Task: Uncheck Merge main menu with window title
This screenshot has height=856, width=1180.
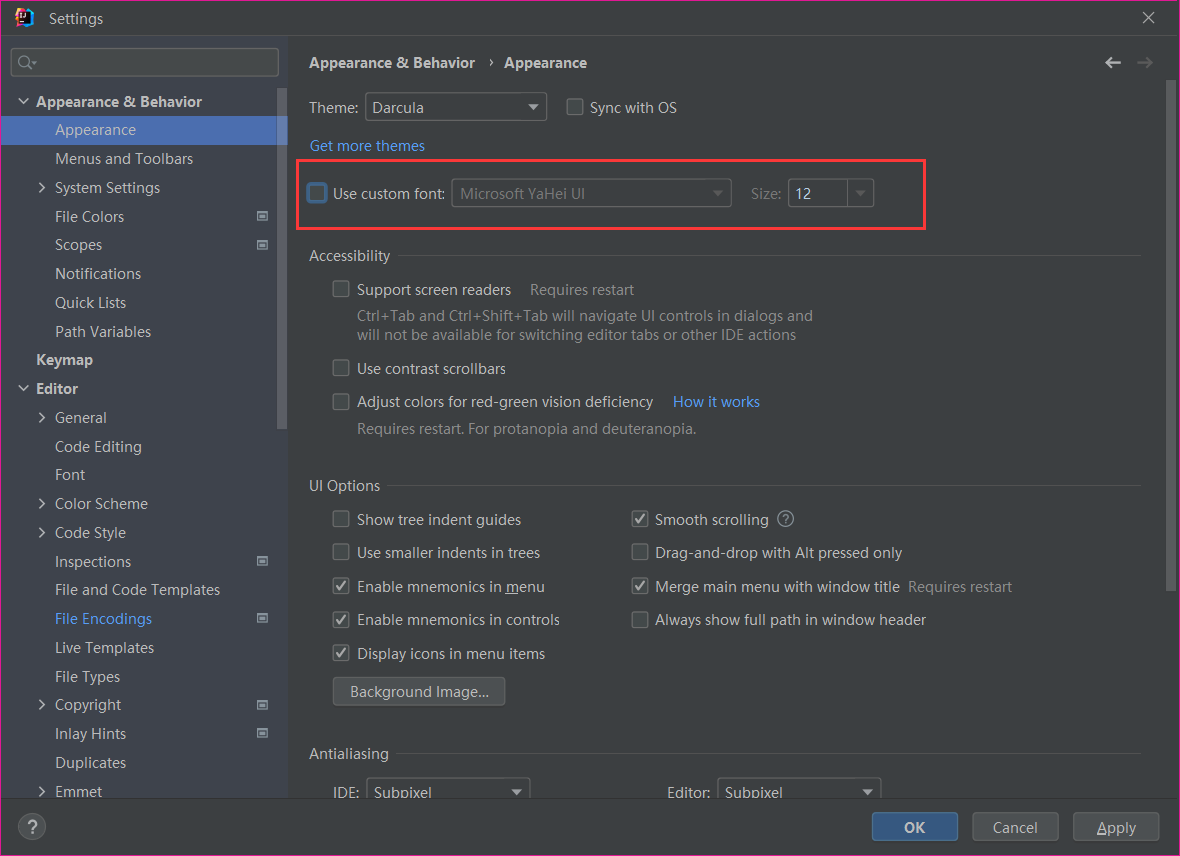Action: pos(640,586)
